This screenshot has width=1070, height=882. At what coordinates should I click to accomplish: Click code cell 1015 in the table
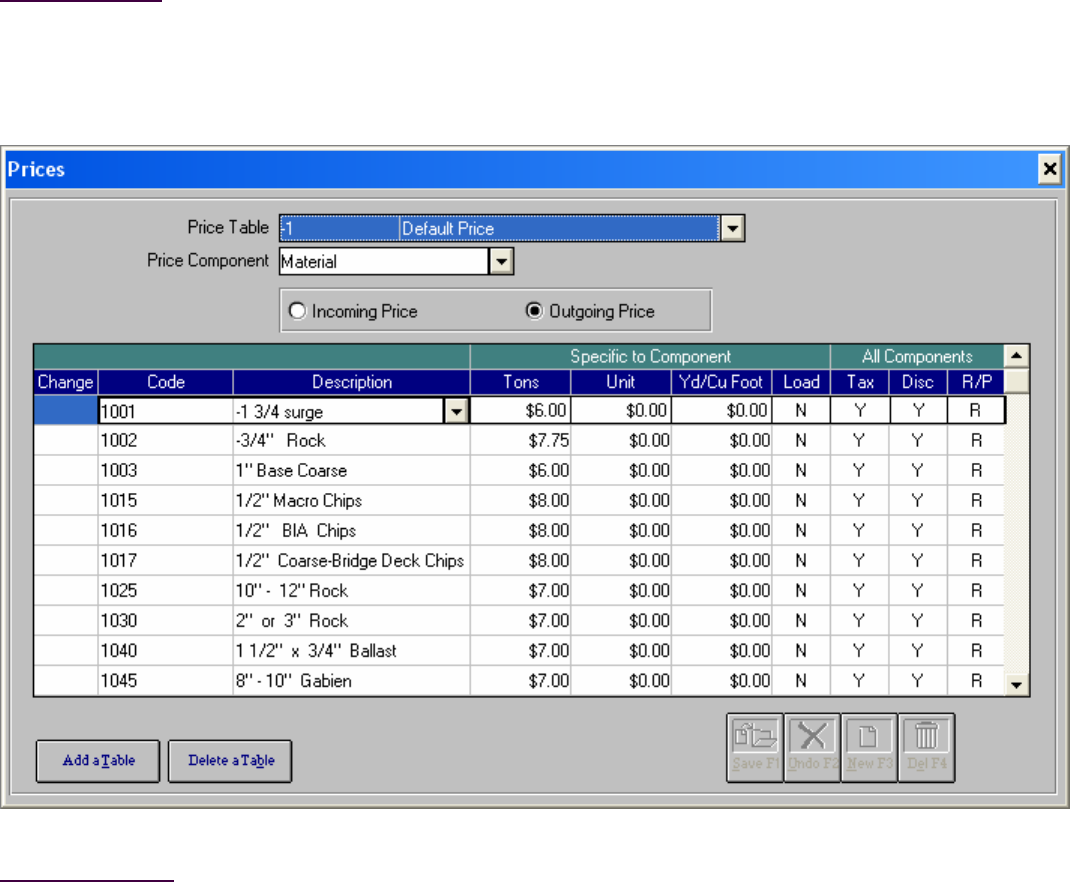coord(165,501)
